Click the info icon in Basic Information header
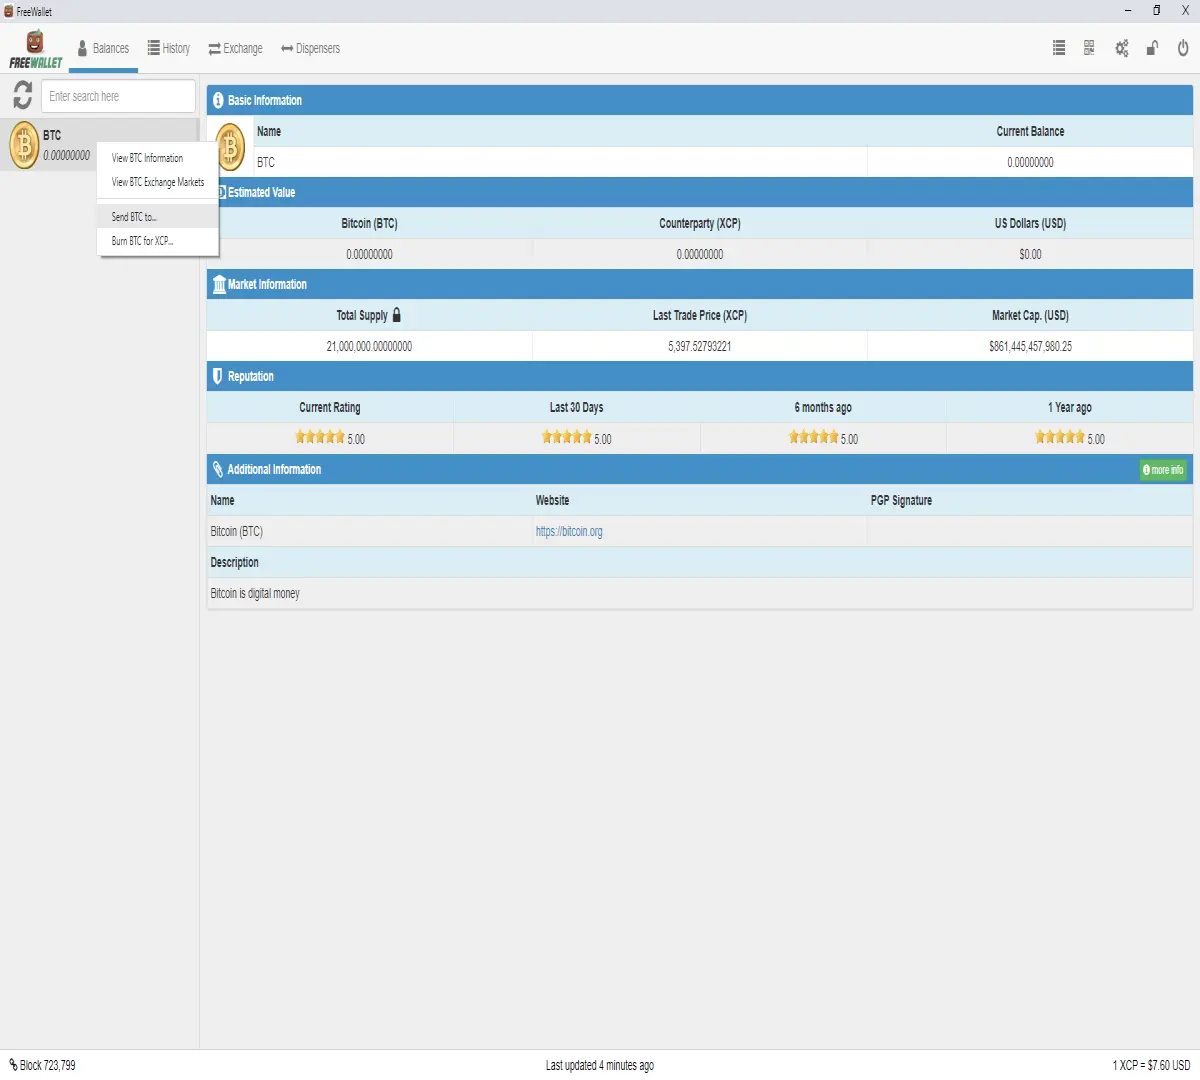 coord(218,100)
